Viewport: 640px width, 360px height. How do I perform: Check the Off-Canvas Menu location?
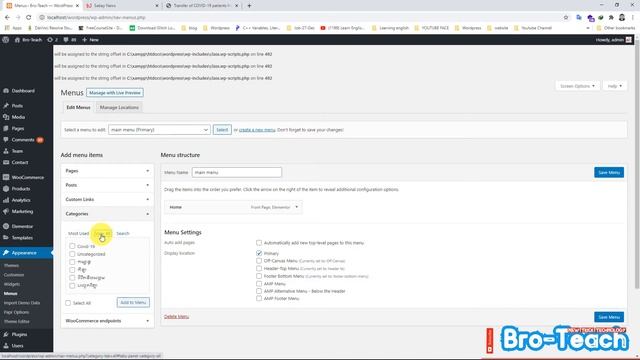pos(259,260)
